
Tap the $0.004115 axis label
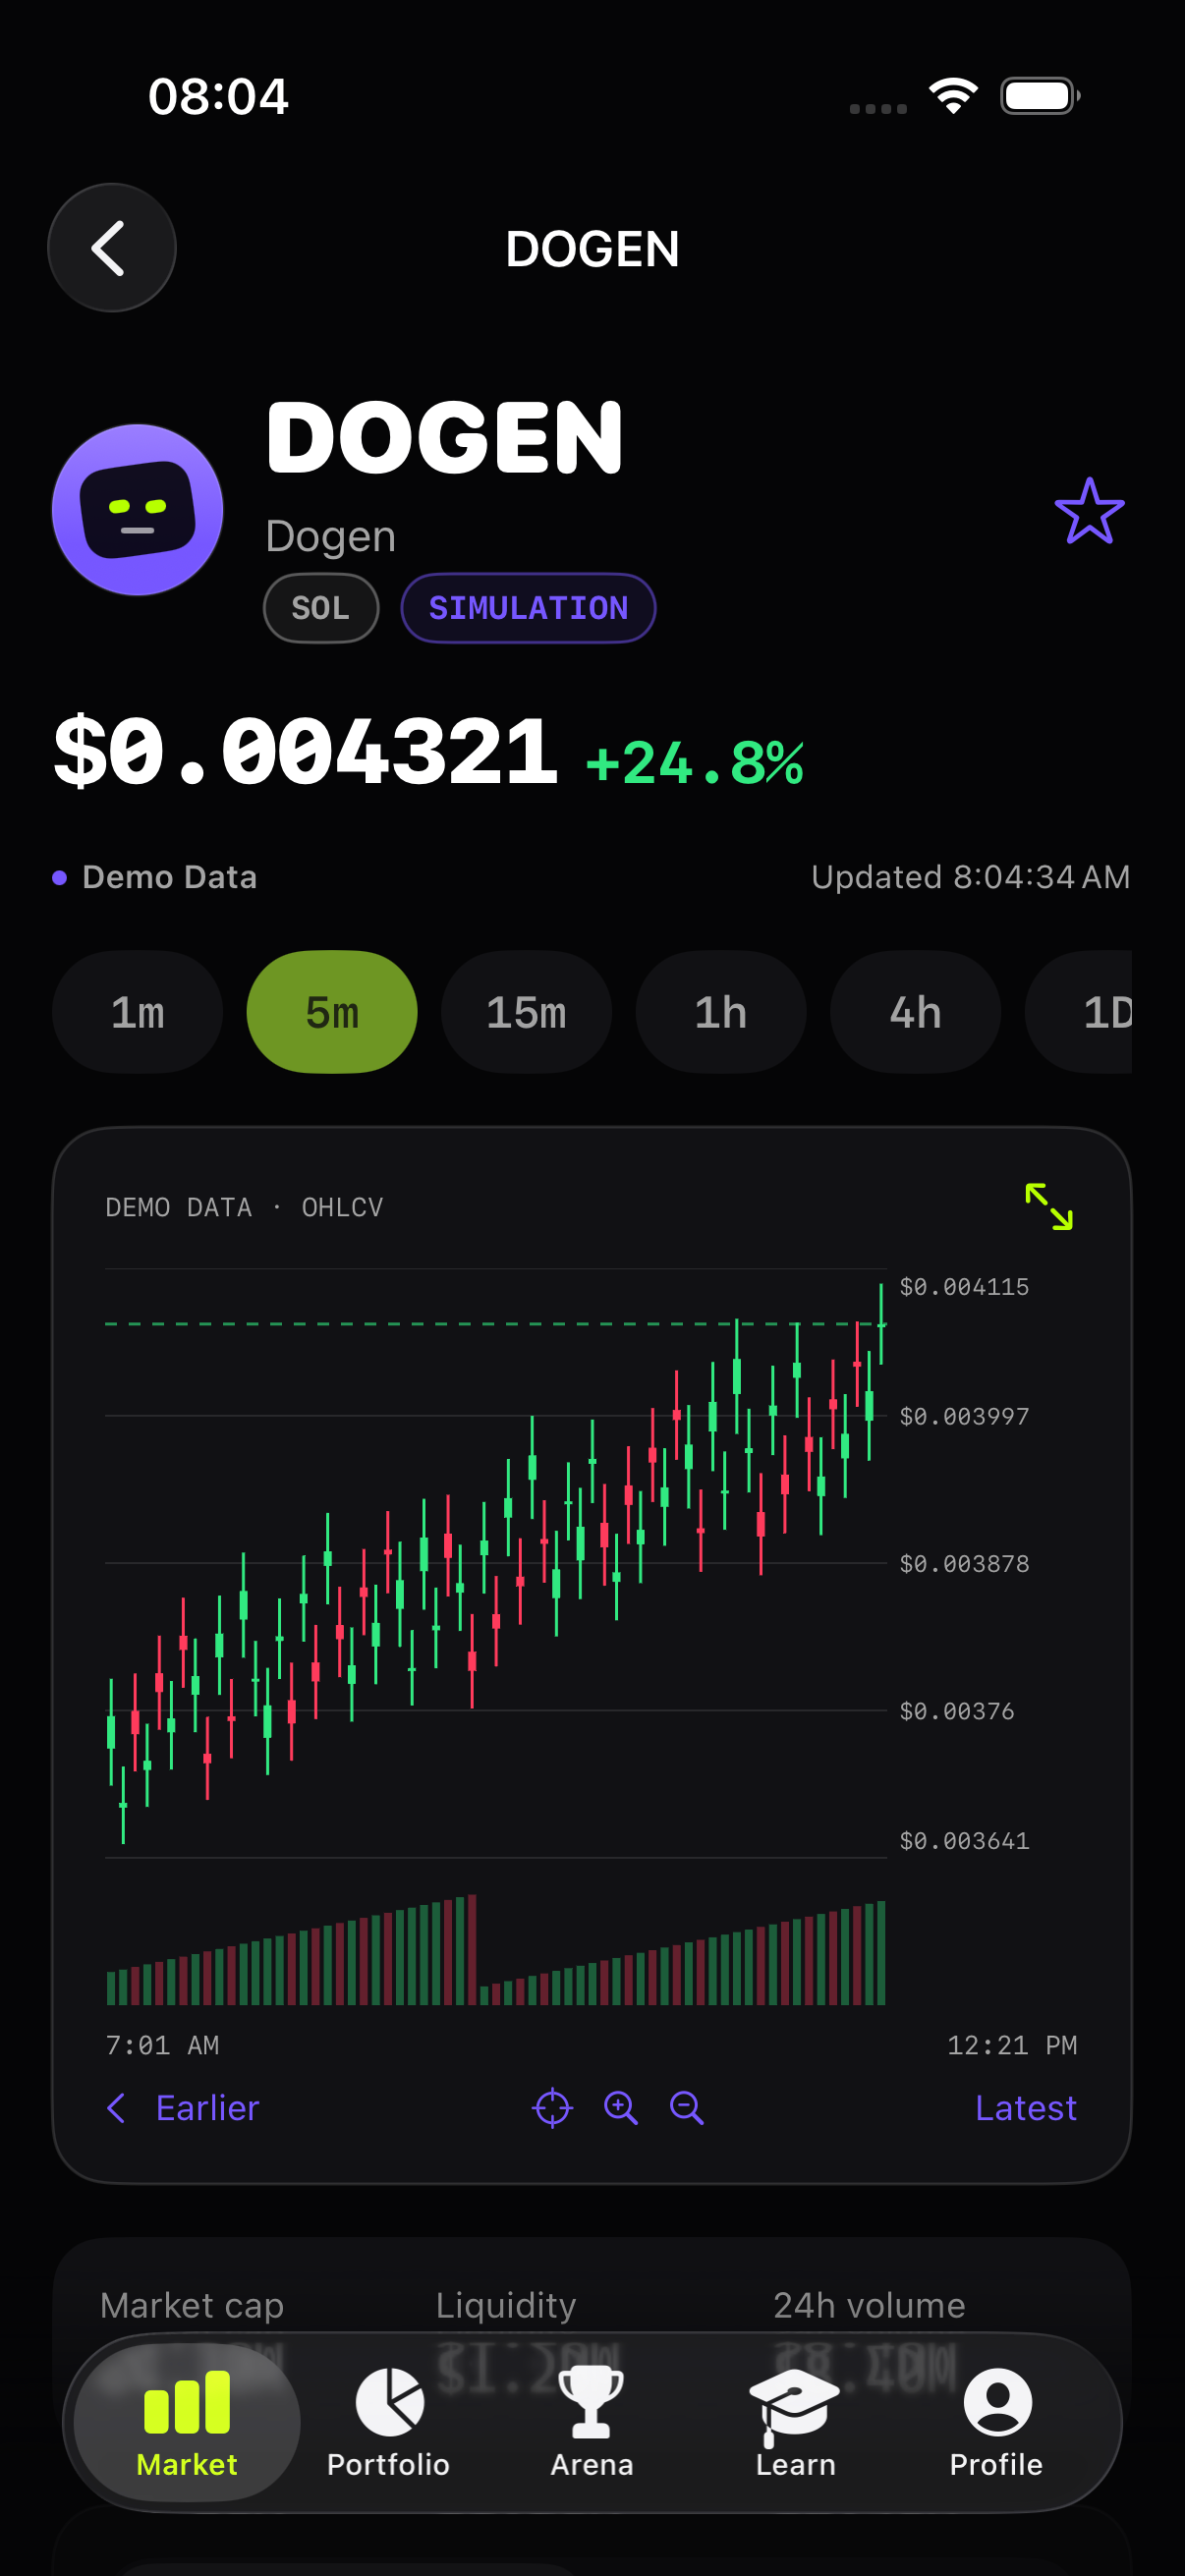click(964, 1287)
